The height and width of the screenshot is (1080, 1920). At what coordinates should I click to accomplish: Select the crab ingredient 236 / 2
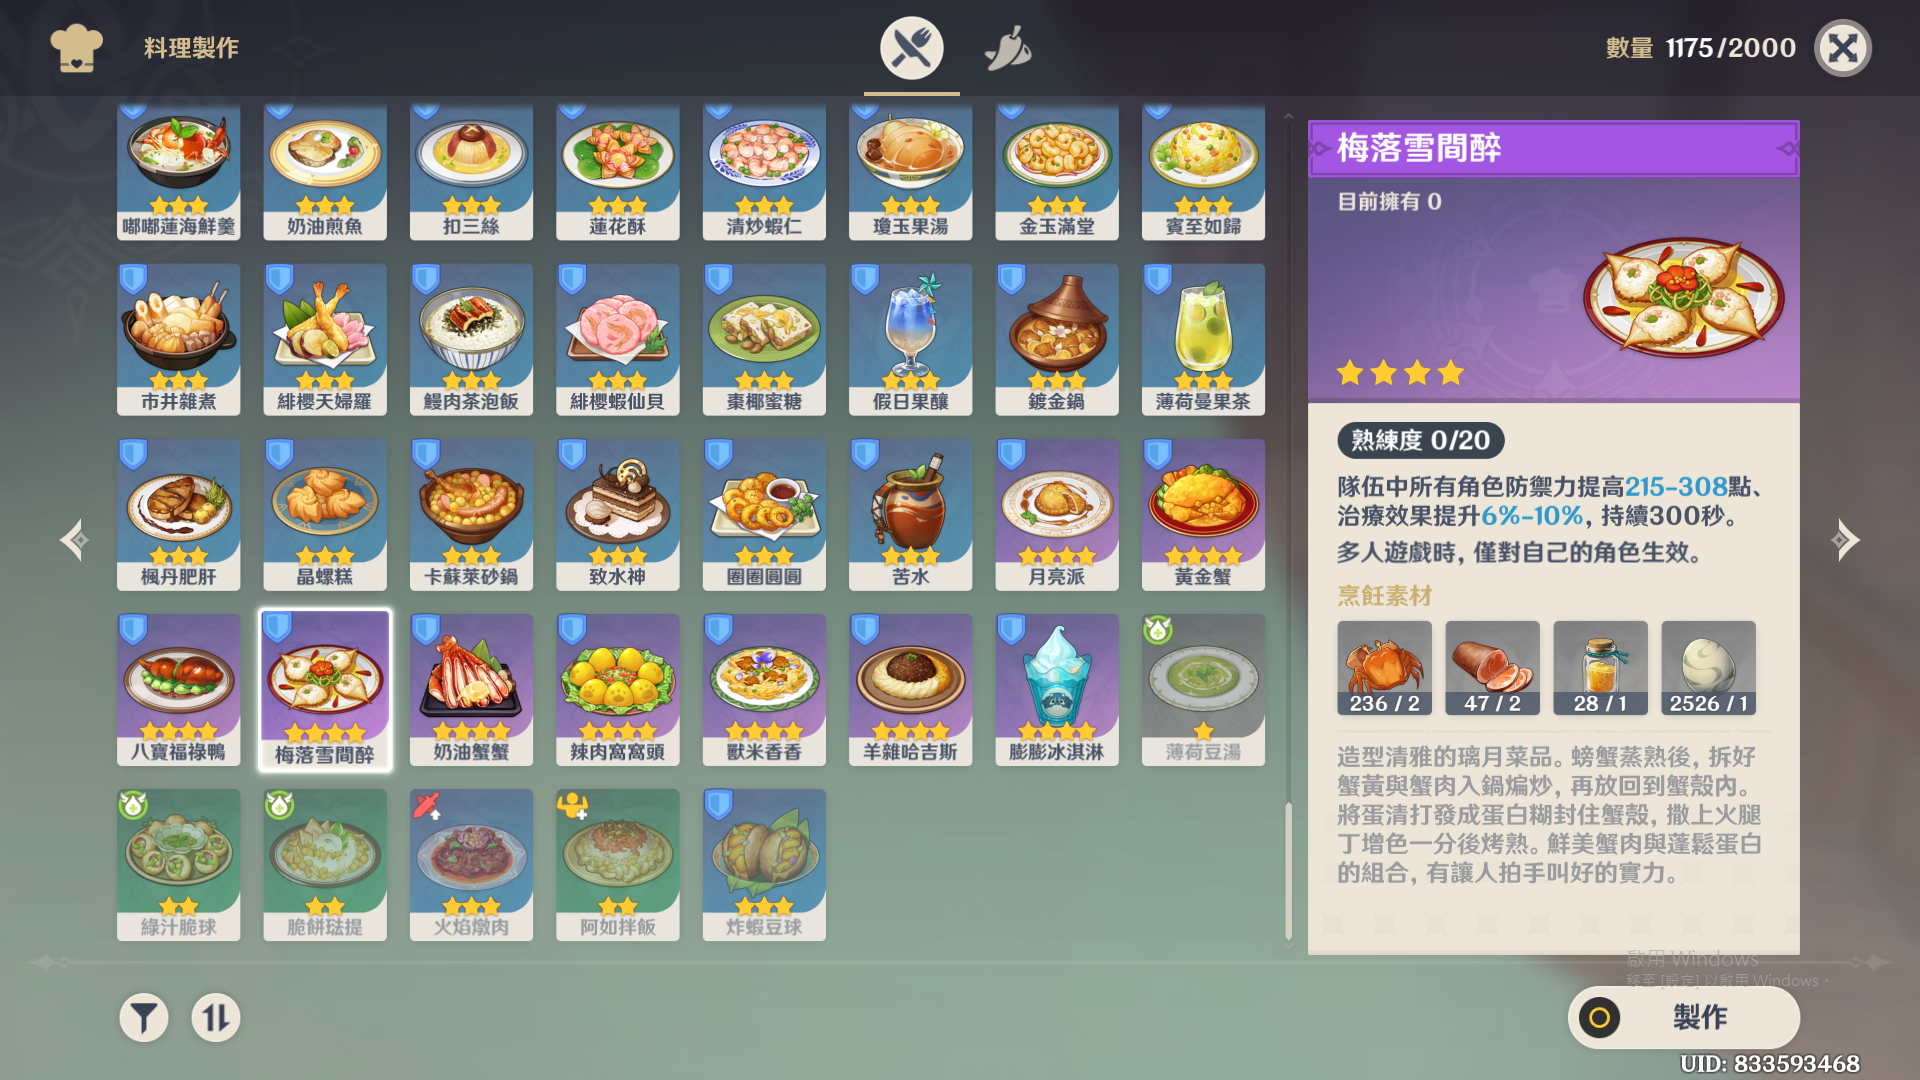tap(1384, 668)
